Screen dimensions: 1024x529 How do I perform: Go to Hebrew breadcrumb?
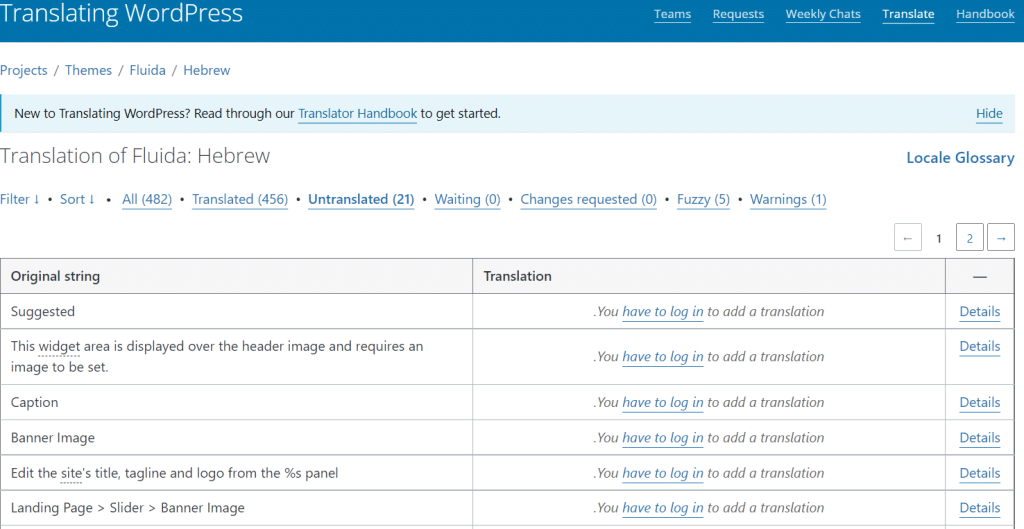pos(206,70)
